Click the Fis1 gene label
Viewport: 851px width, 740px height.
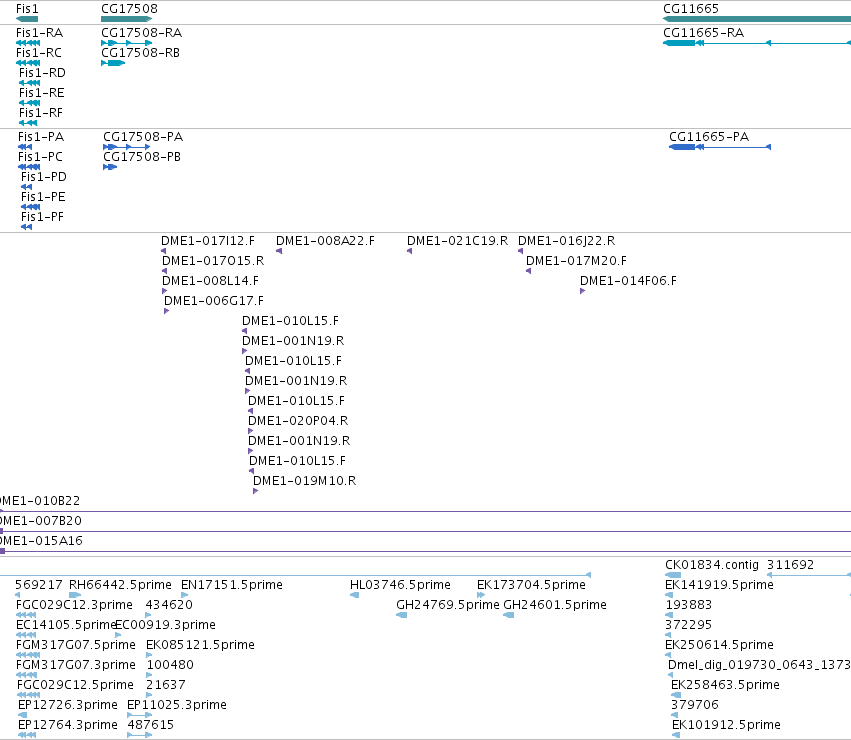[27, 9]
